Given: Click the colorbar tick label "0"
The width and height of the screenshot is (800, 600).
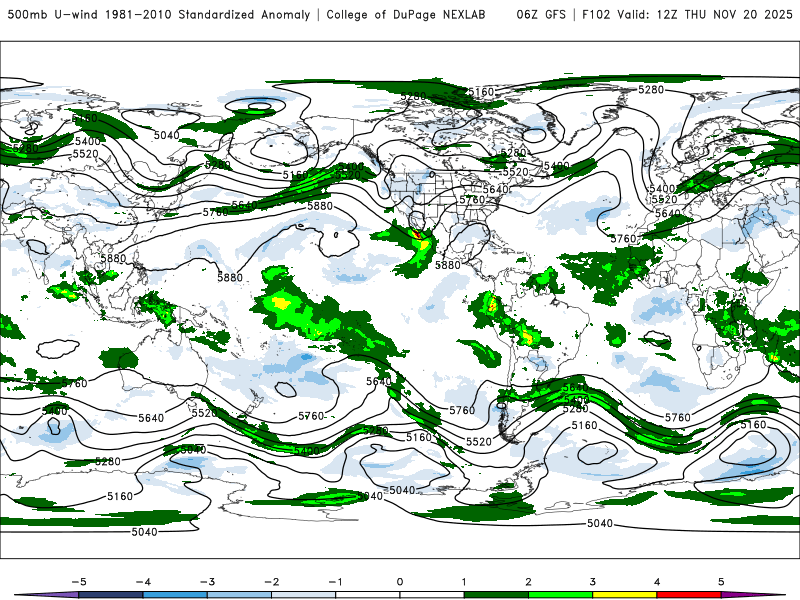Looking at the screenshot, I should pyautogui.click(x=400, y=582).
